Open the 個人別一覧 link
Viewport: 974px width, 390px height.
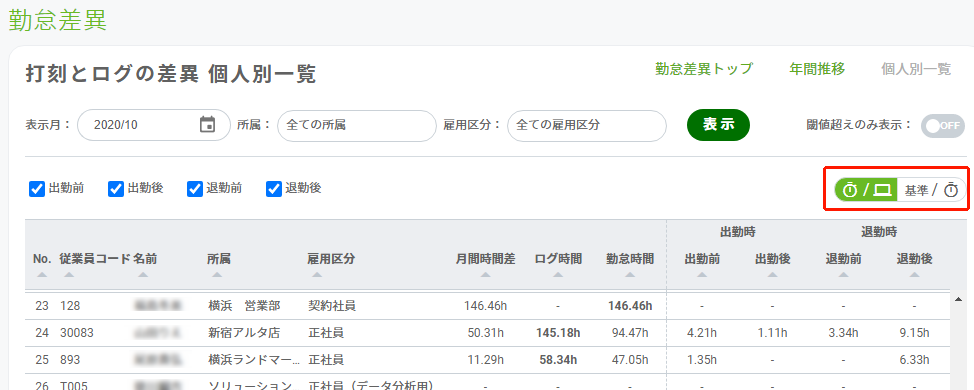click(x=916, y=69)
